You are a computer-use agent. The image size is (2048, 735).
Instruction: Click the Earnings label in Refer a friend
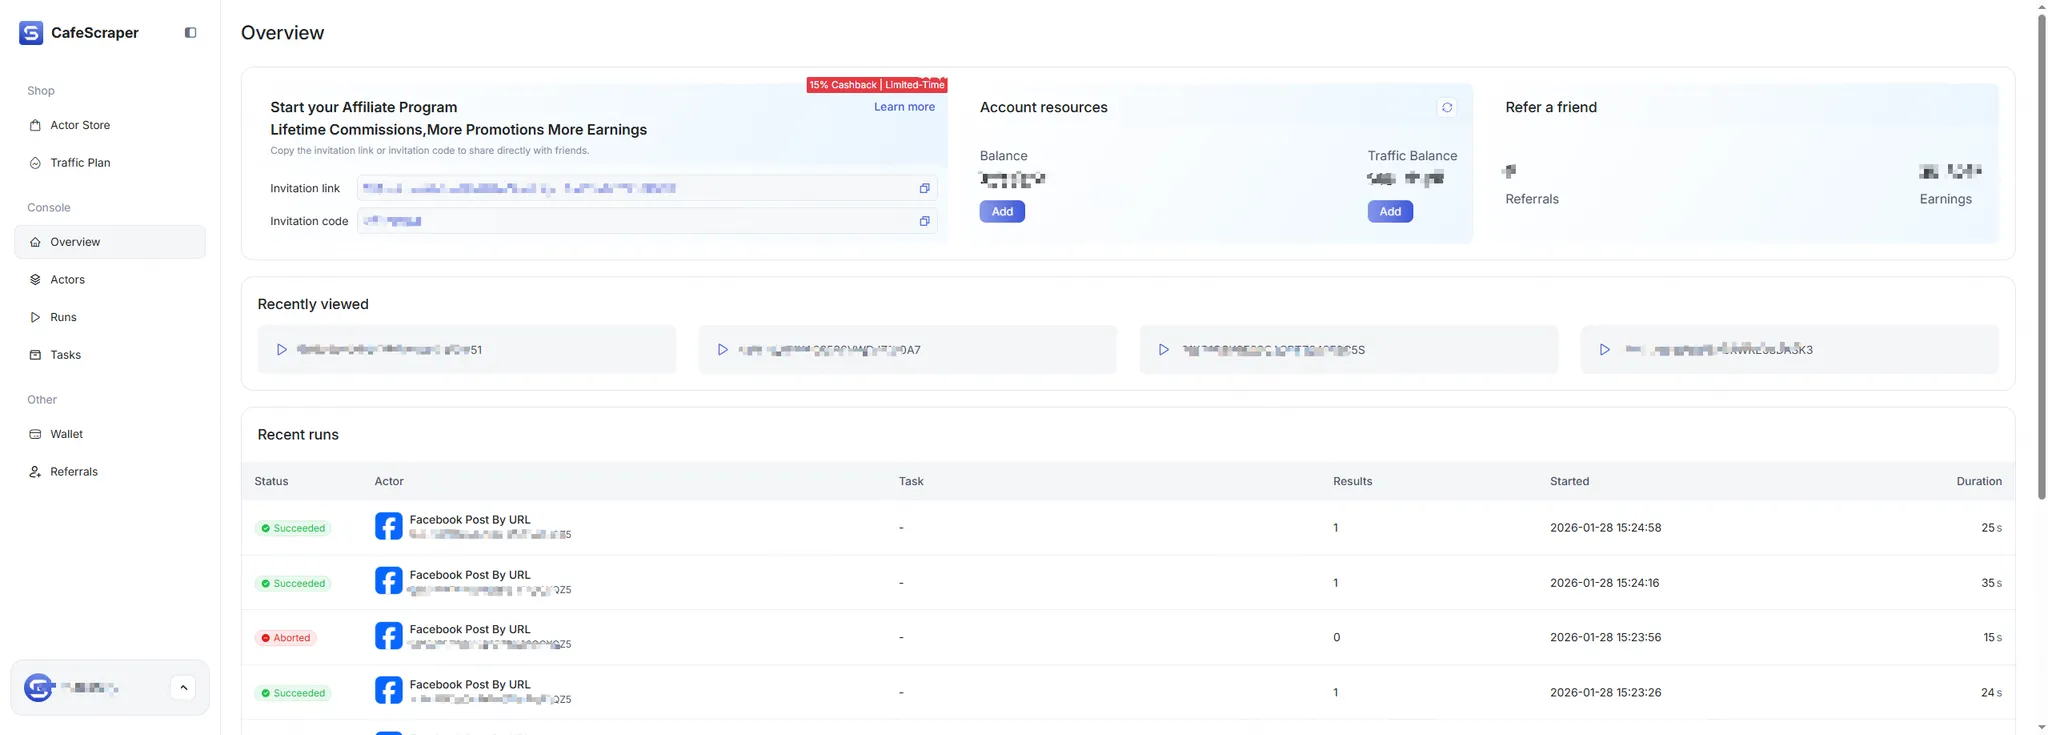[x=1945, y=199]
